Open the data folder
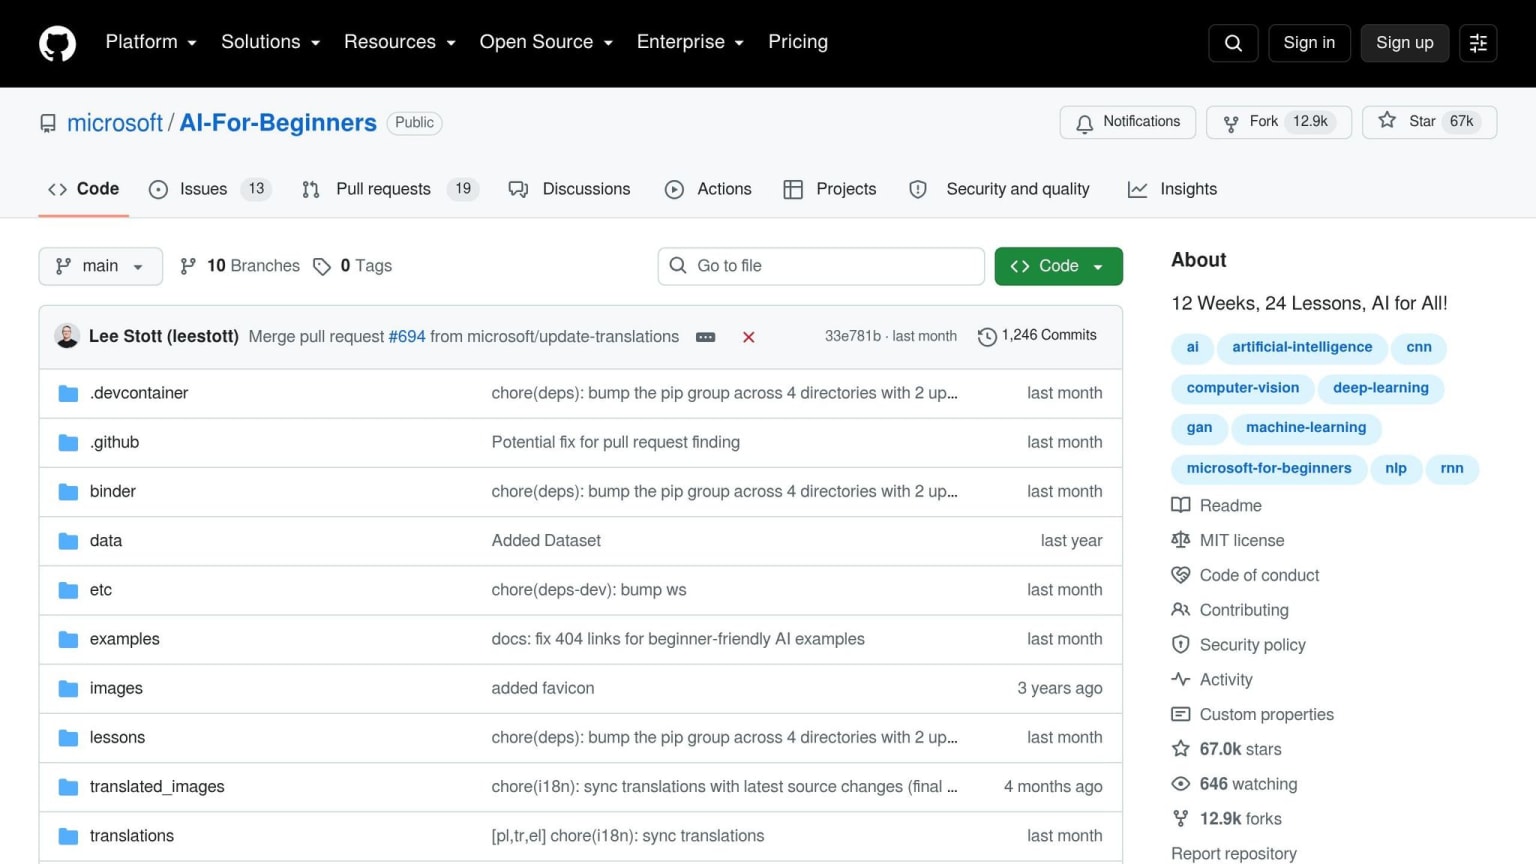This screenshot has width=1536, height=864. pyautogui.click(x=106, y=540)
